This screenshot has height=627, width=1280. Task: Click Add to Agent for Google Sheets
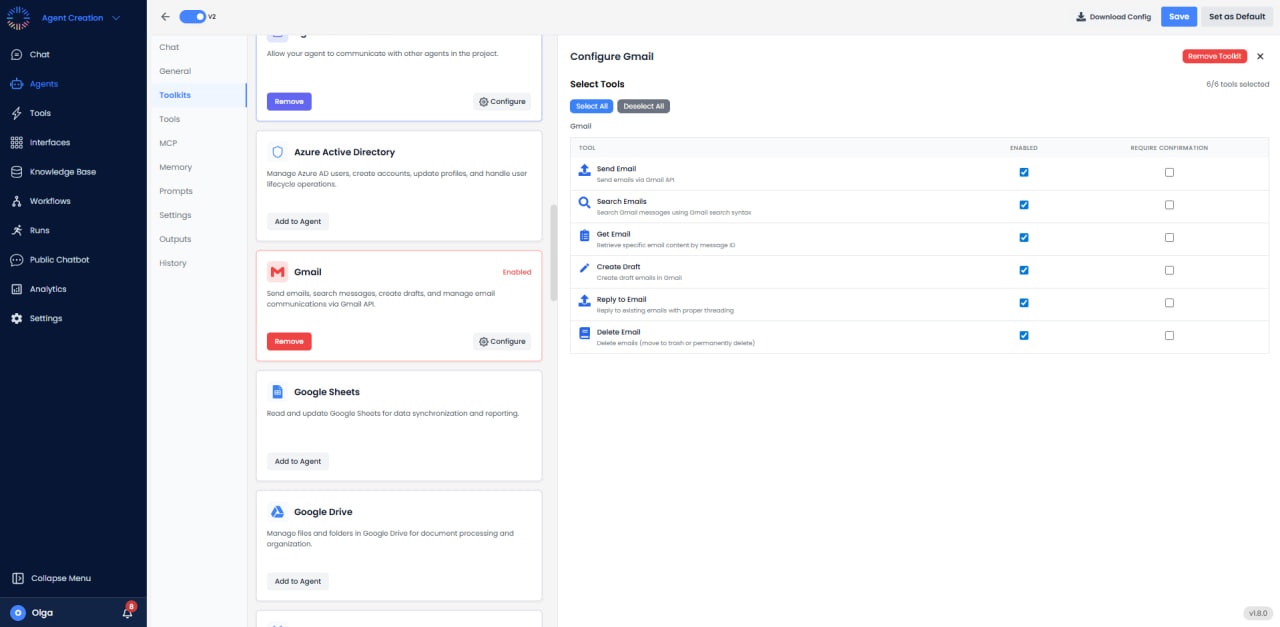297,461
